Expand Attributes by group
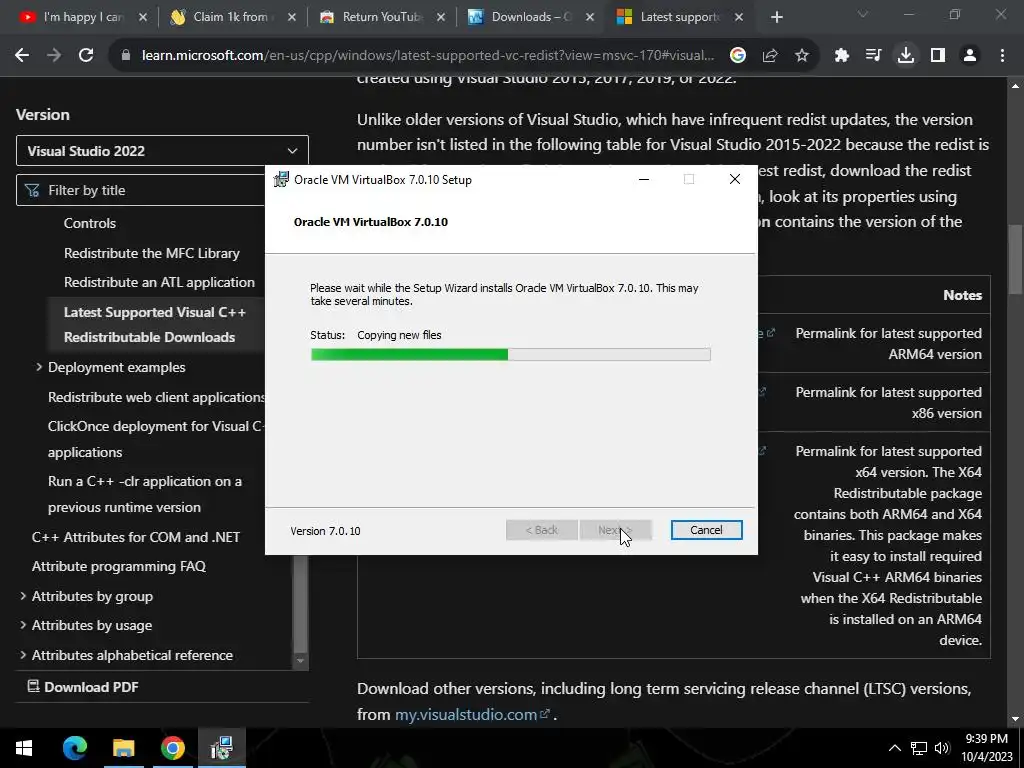Image resolution: width=1024 pixels, height=768 pixels. [x=23, y=596]
